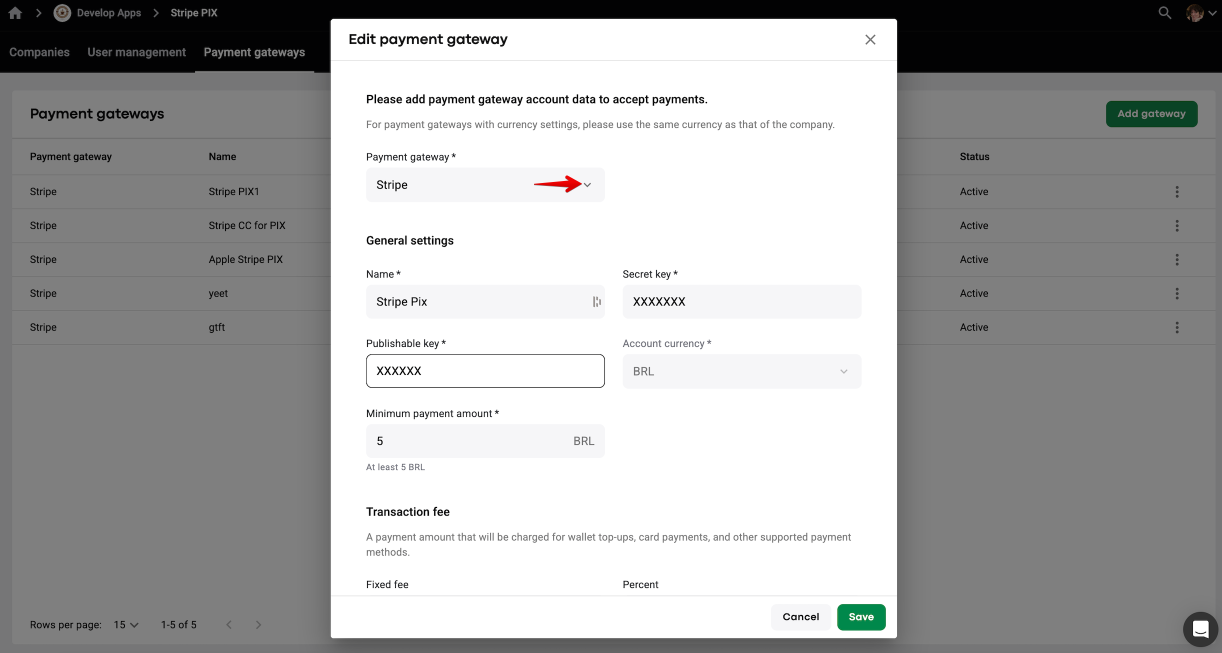Click the password manager icon in Name field
1222x653 pixels.
coord(596,302)
